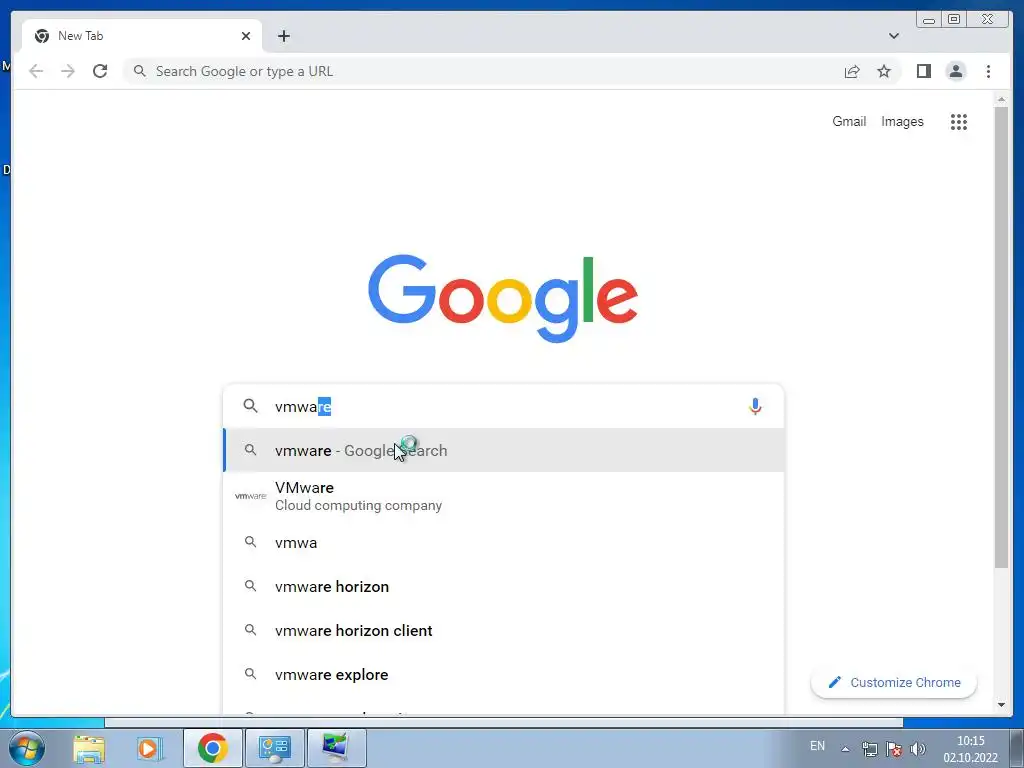Click the Chrome taskbar icon
This screenshot has width=1024, height=768.
click(212, 748)
